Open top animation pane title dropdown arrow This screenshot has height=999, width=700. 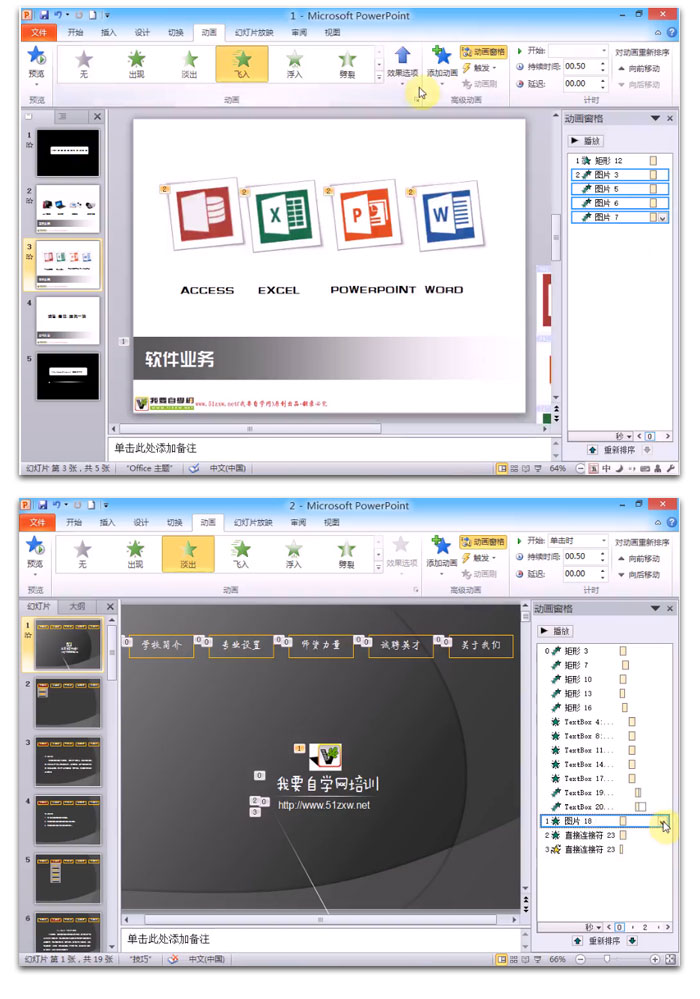click(x=655, y=119)
